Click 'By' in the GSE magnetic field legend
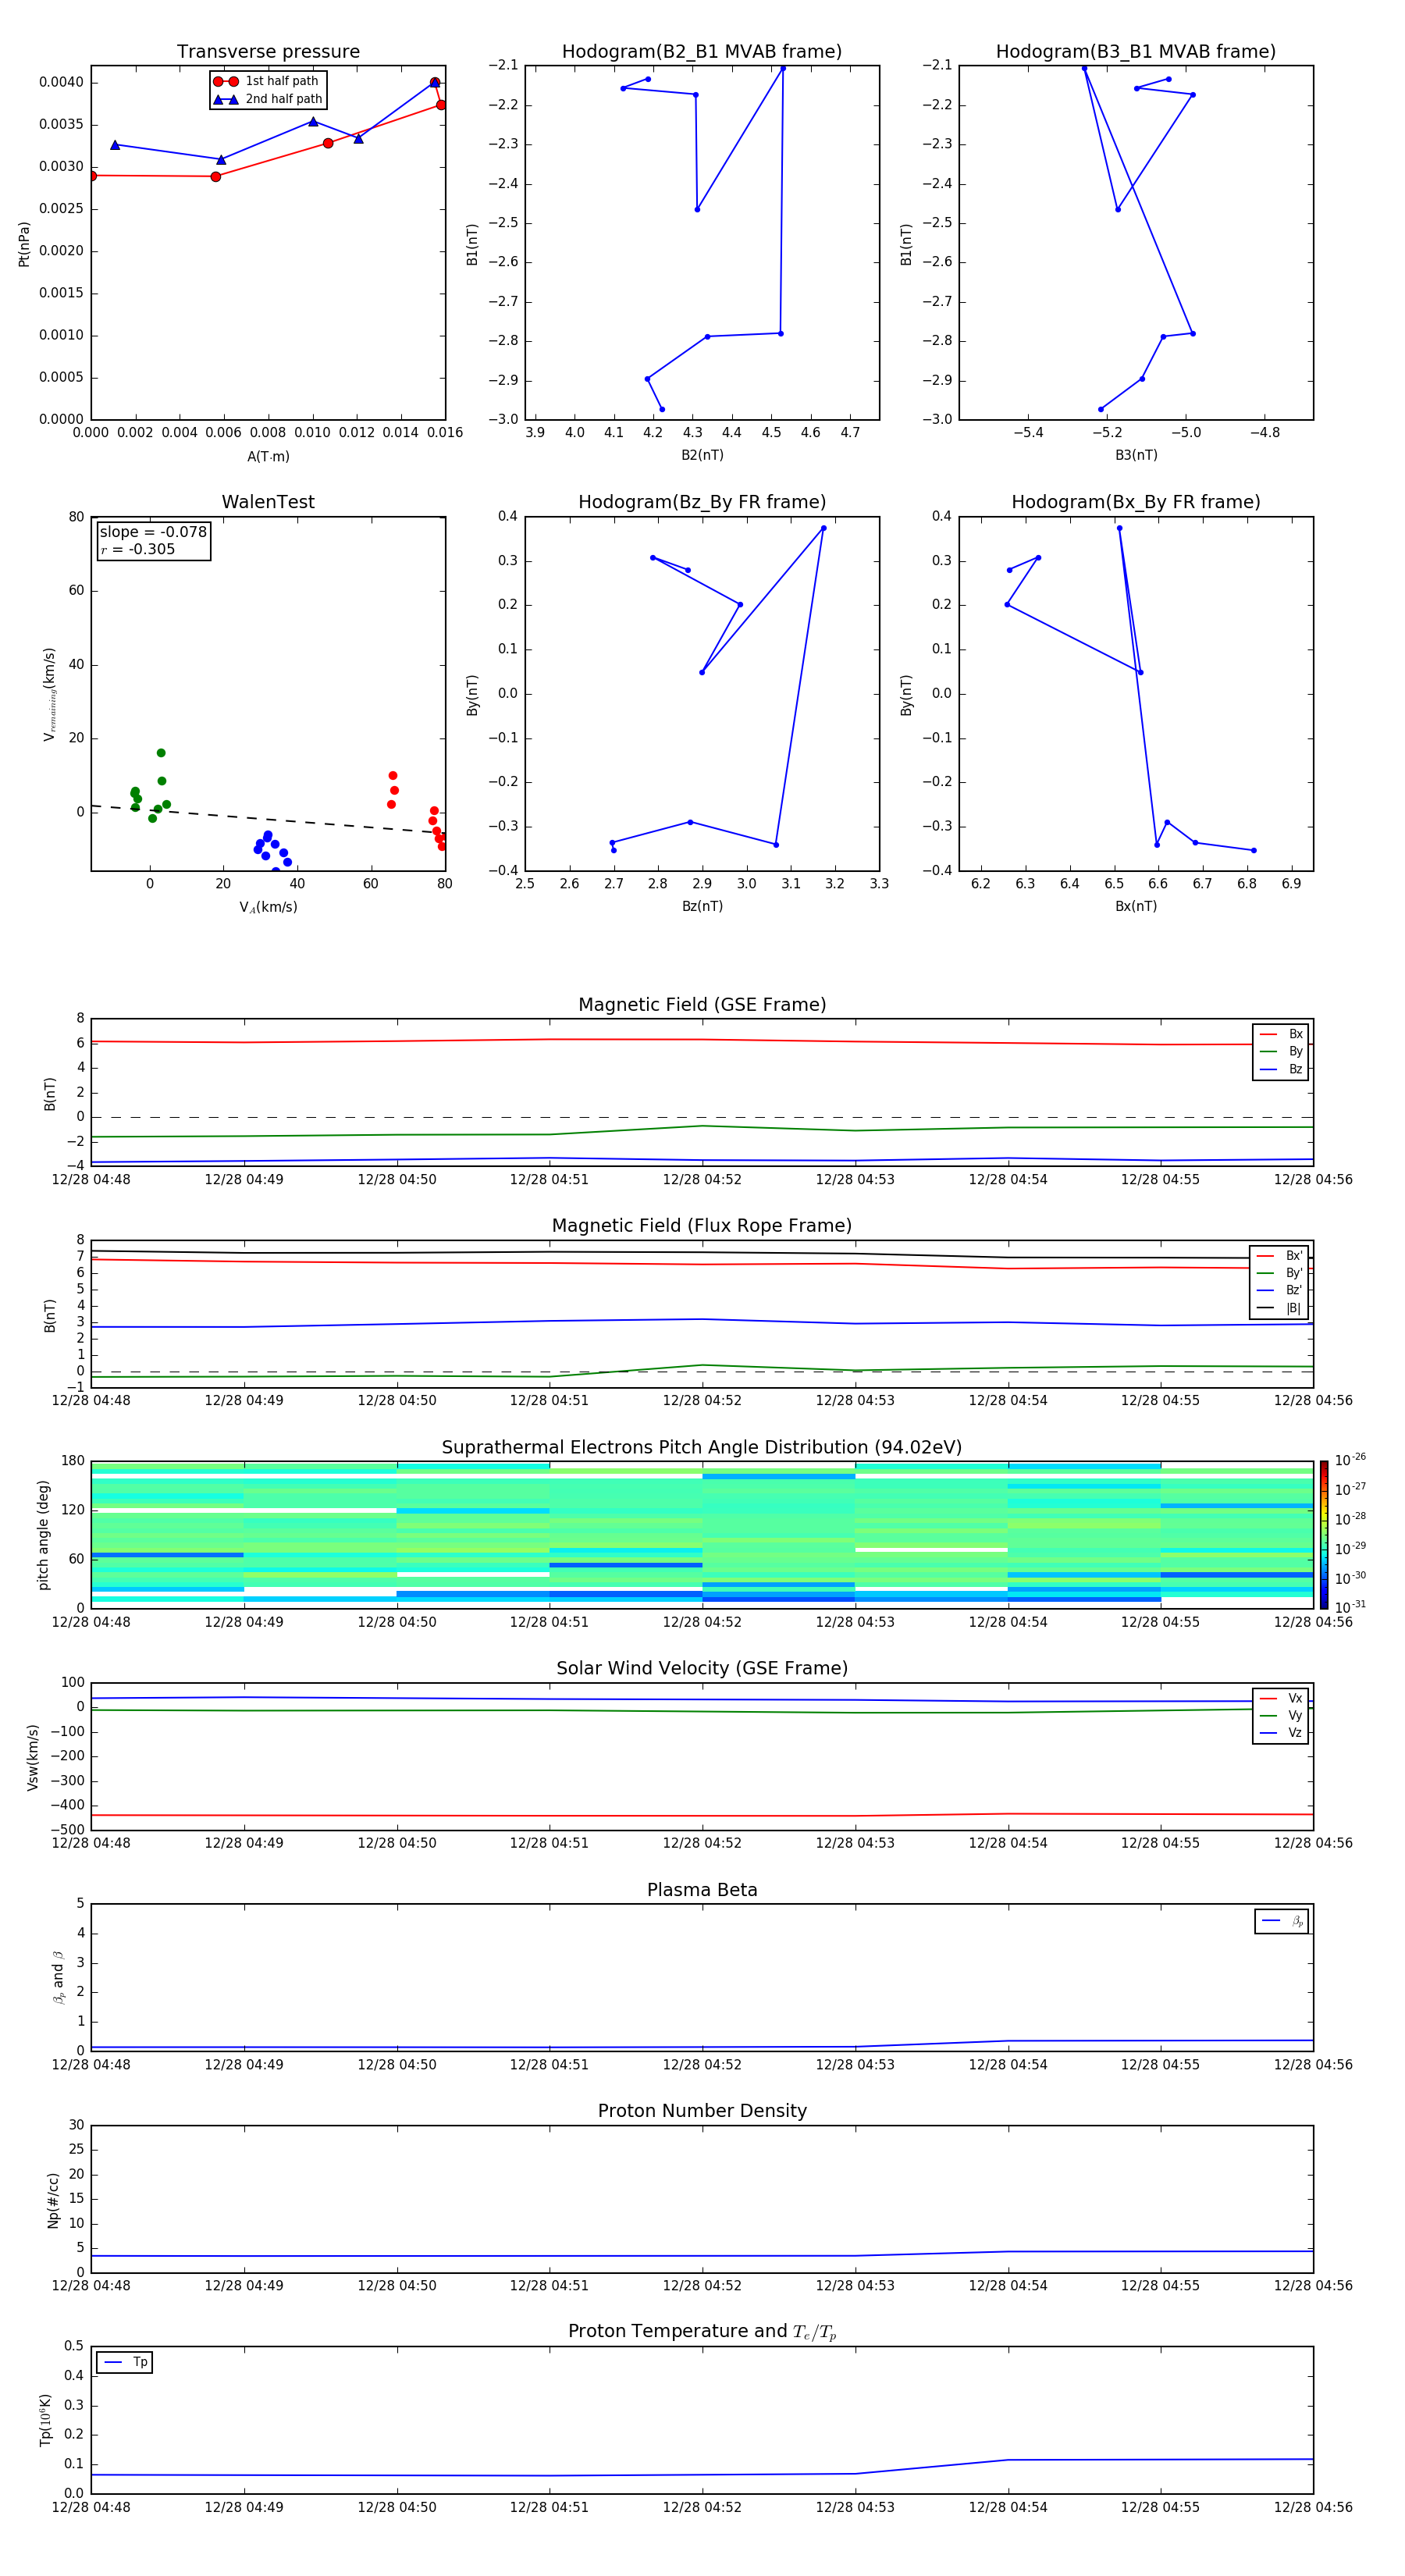Viewport: 1405px width, 2576px height. [1295, 1051]
